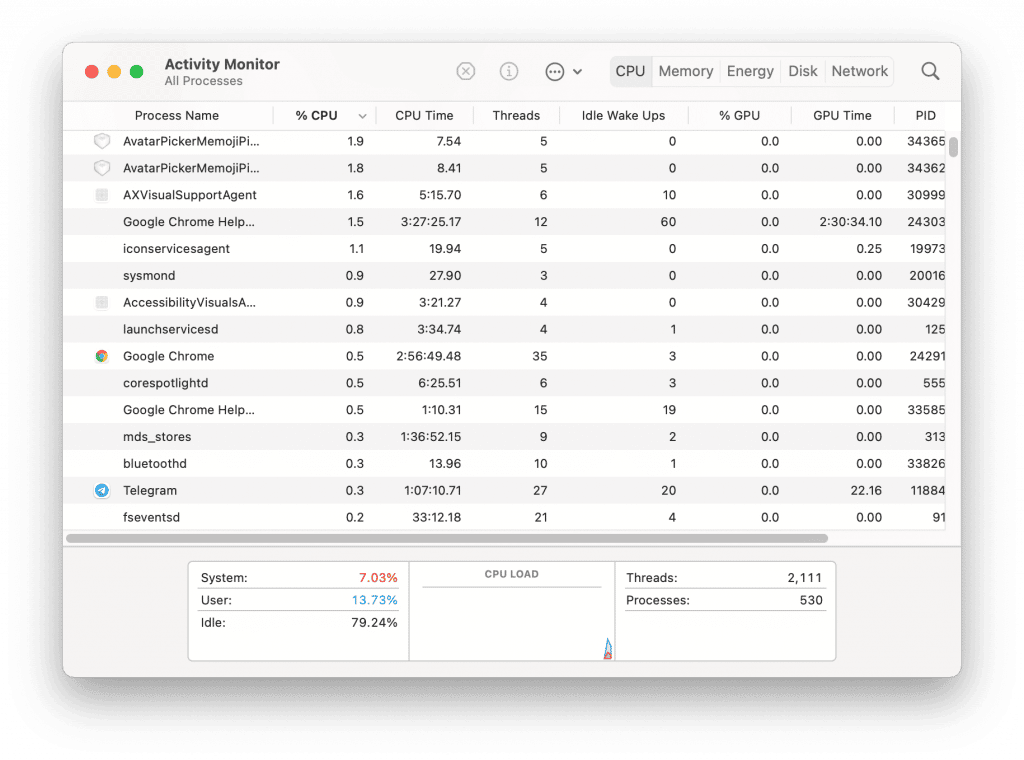Click the Processes count 530
This screenshot has height=760, width=1024.
pos(811,599)
